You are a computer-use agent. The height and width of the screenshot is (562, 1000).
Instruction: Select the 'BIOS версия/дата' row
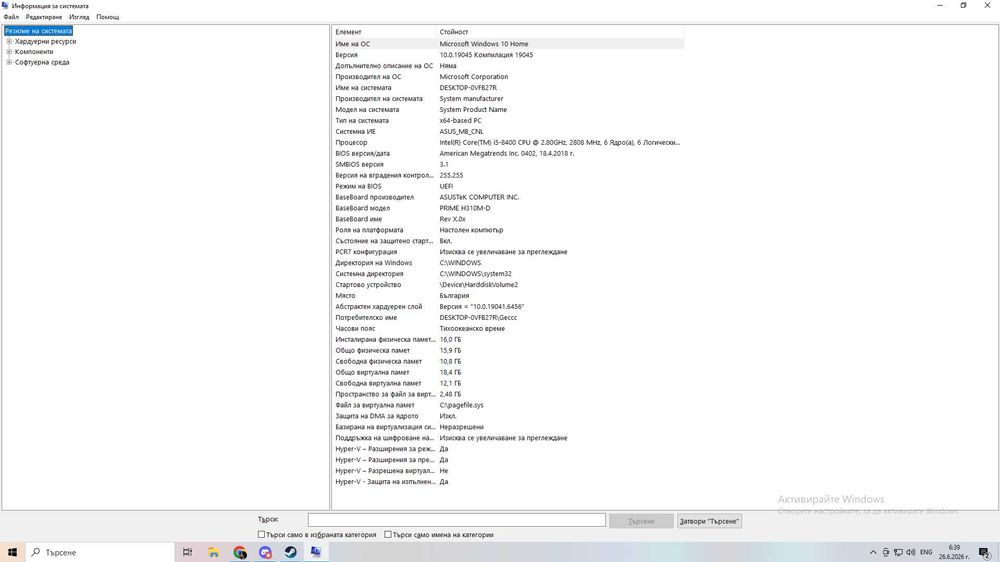click(x=508, y=153)
